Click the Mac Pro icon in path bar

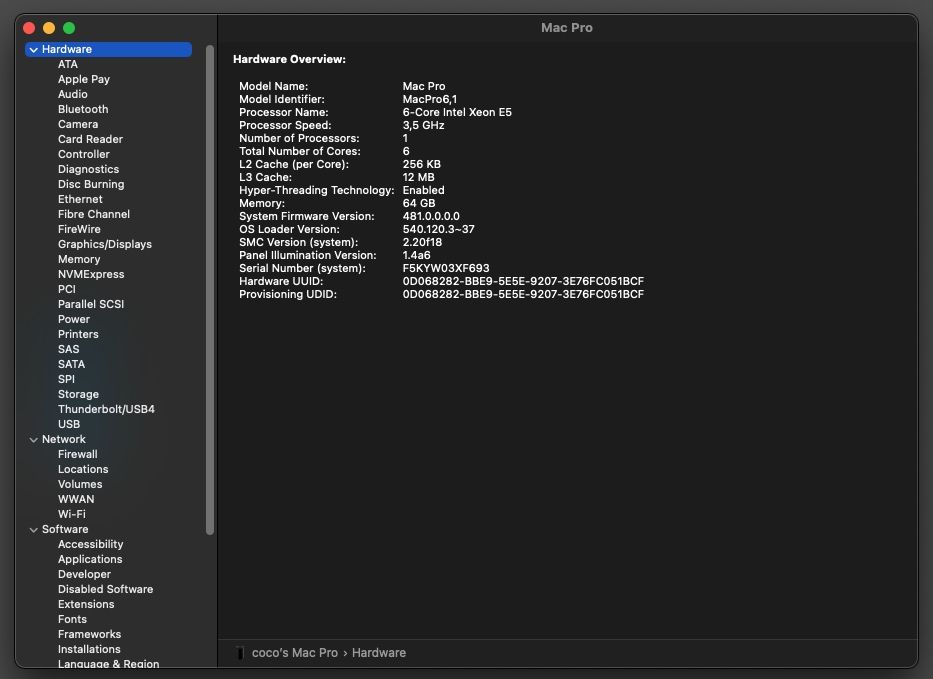click(x=240, y=653)
